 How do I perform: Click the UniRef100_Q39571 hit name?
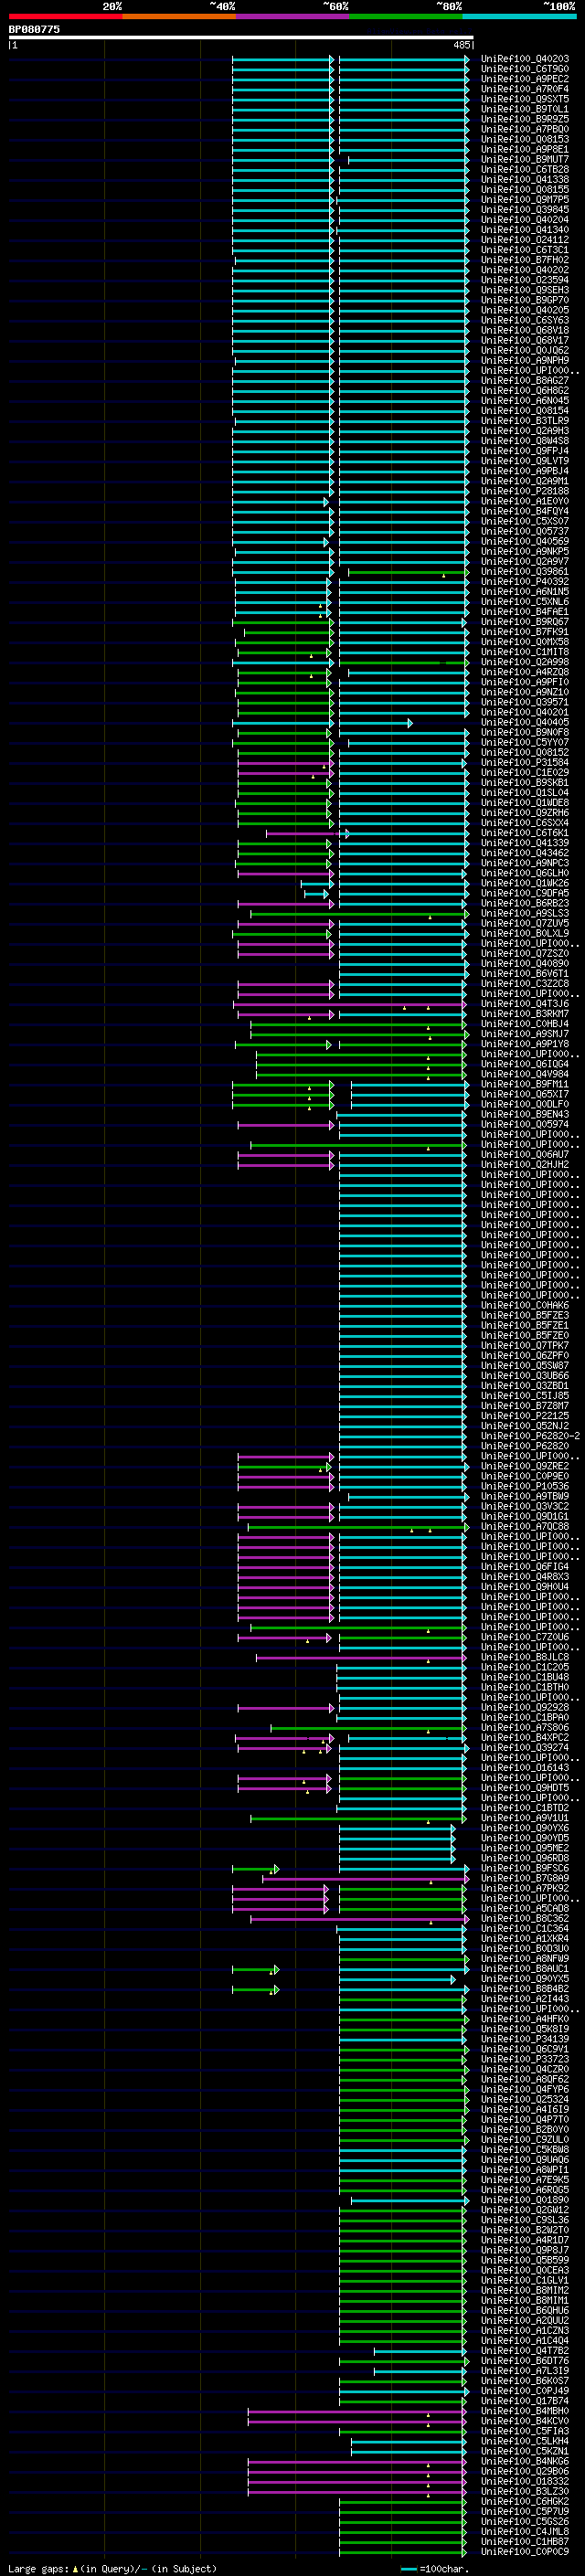[525, 702]
